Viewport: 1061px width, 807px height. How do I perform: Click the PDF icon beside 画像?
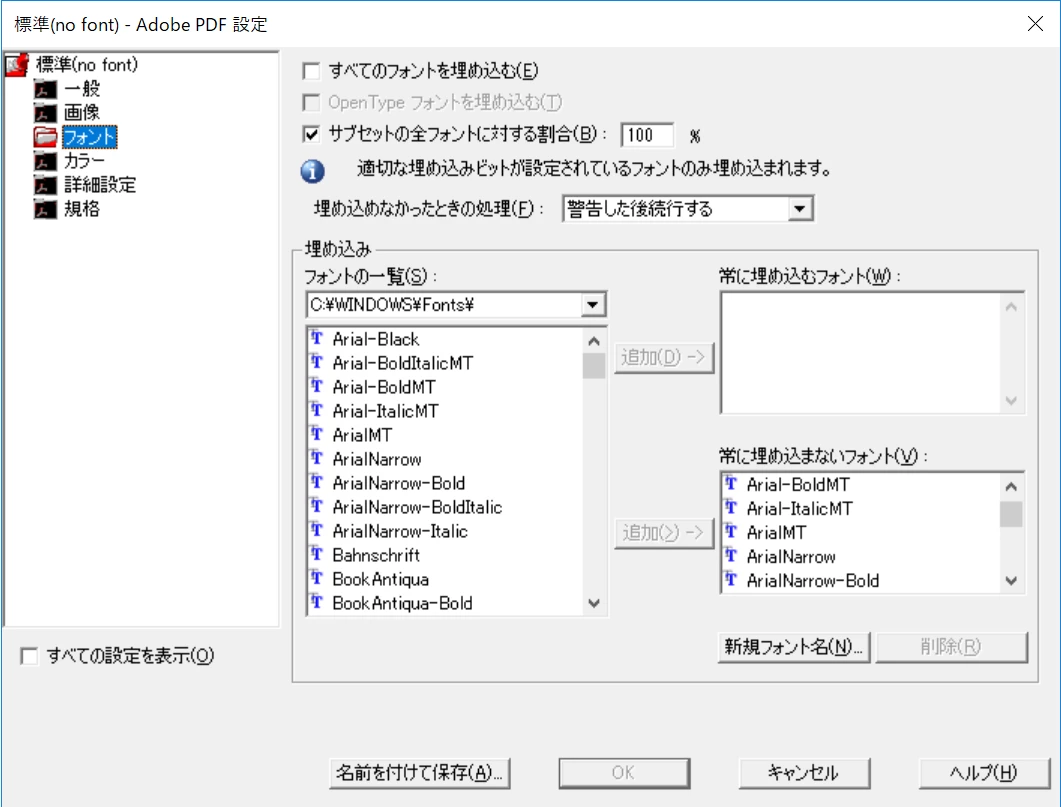click(x=45, y=113)
